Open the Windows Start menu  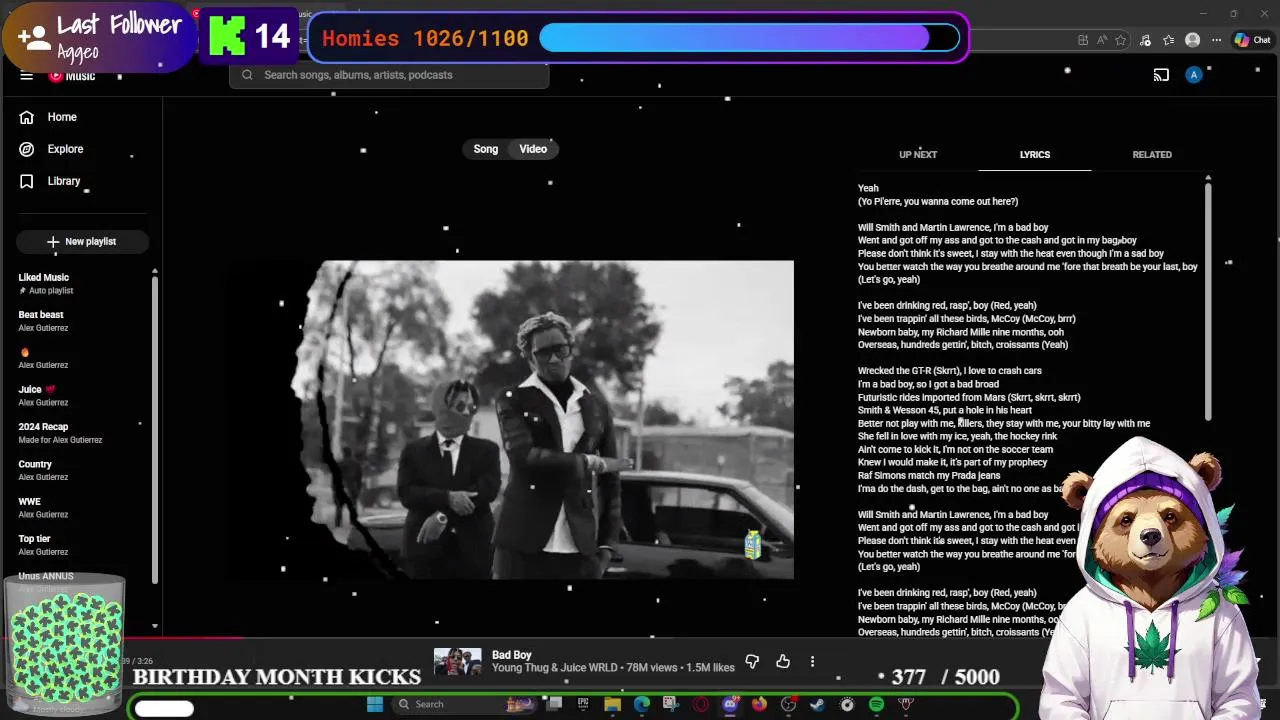pos(375,704)
